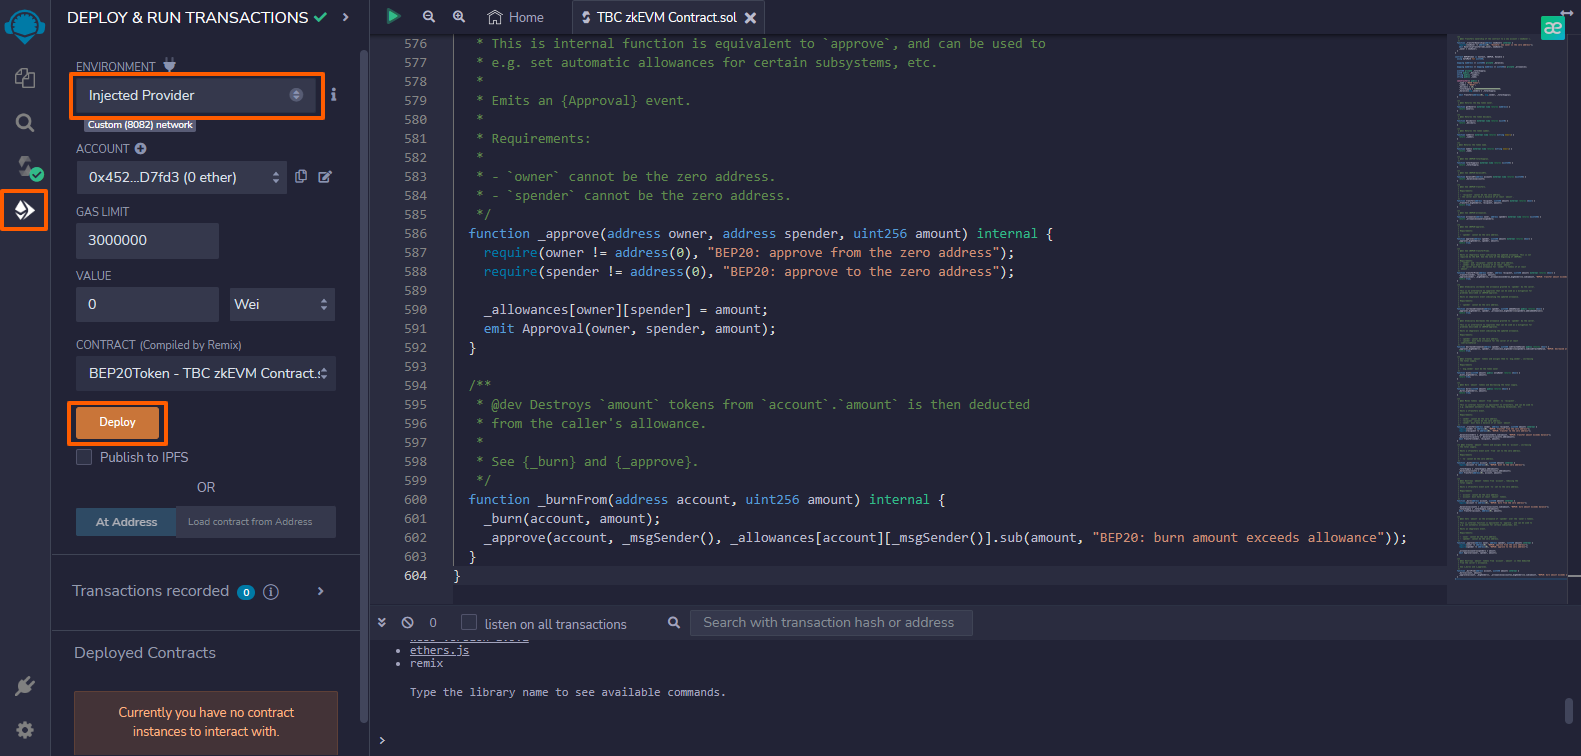This screenshot has height=756, width=1581.
Task: Click the 'emit Approval' code line
Action: pyautogui.click(x=629, y=328)
